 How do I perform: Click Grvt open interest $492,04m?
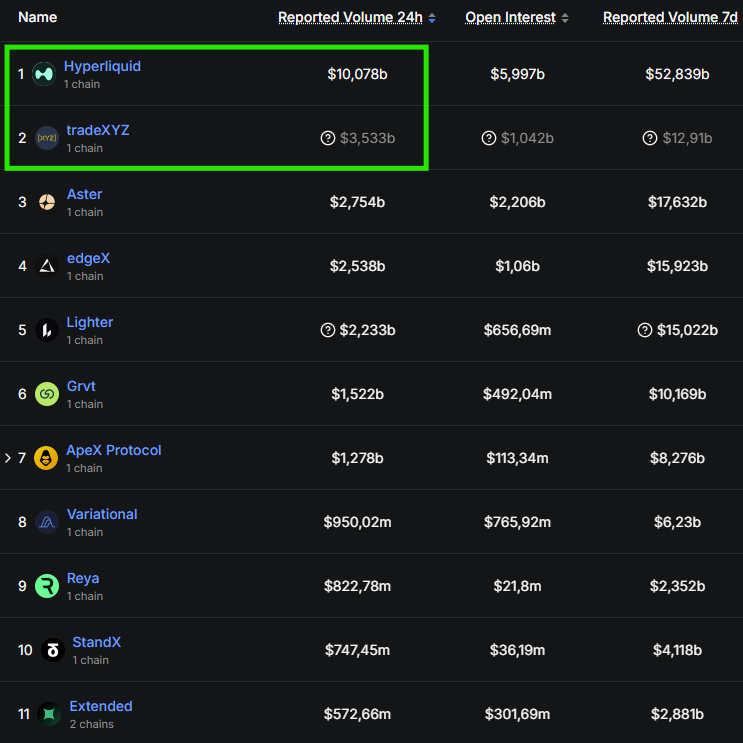pyautogui.click(x=517, y=394)
